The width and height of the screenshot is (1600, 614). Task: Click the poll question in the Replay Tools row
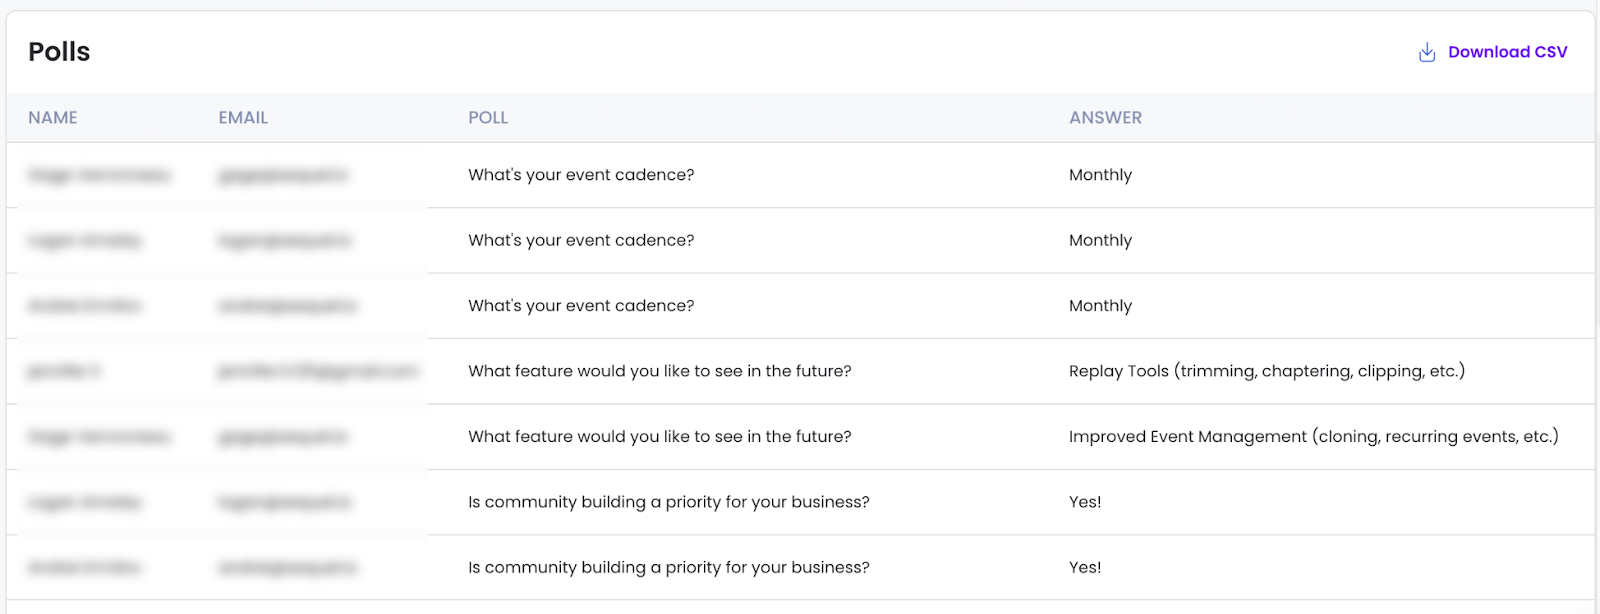click(660, 371)
